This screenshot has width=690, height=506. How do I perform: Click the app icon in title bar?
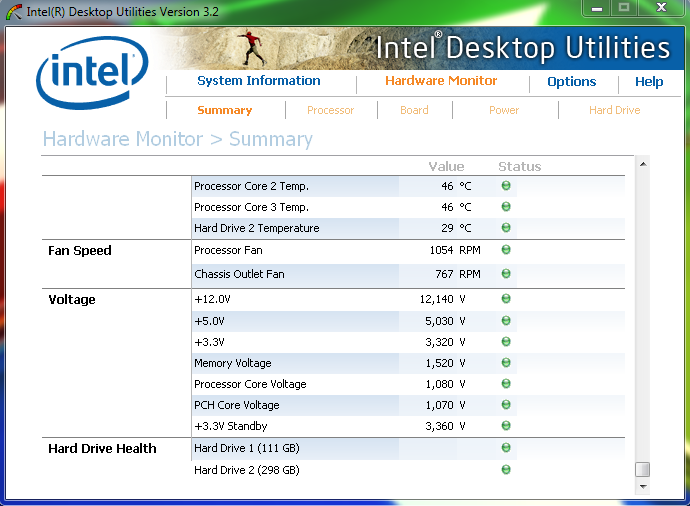14,12
